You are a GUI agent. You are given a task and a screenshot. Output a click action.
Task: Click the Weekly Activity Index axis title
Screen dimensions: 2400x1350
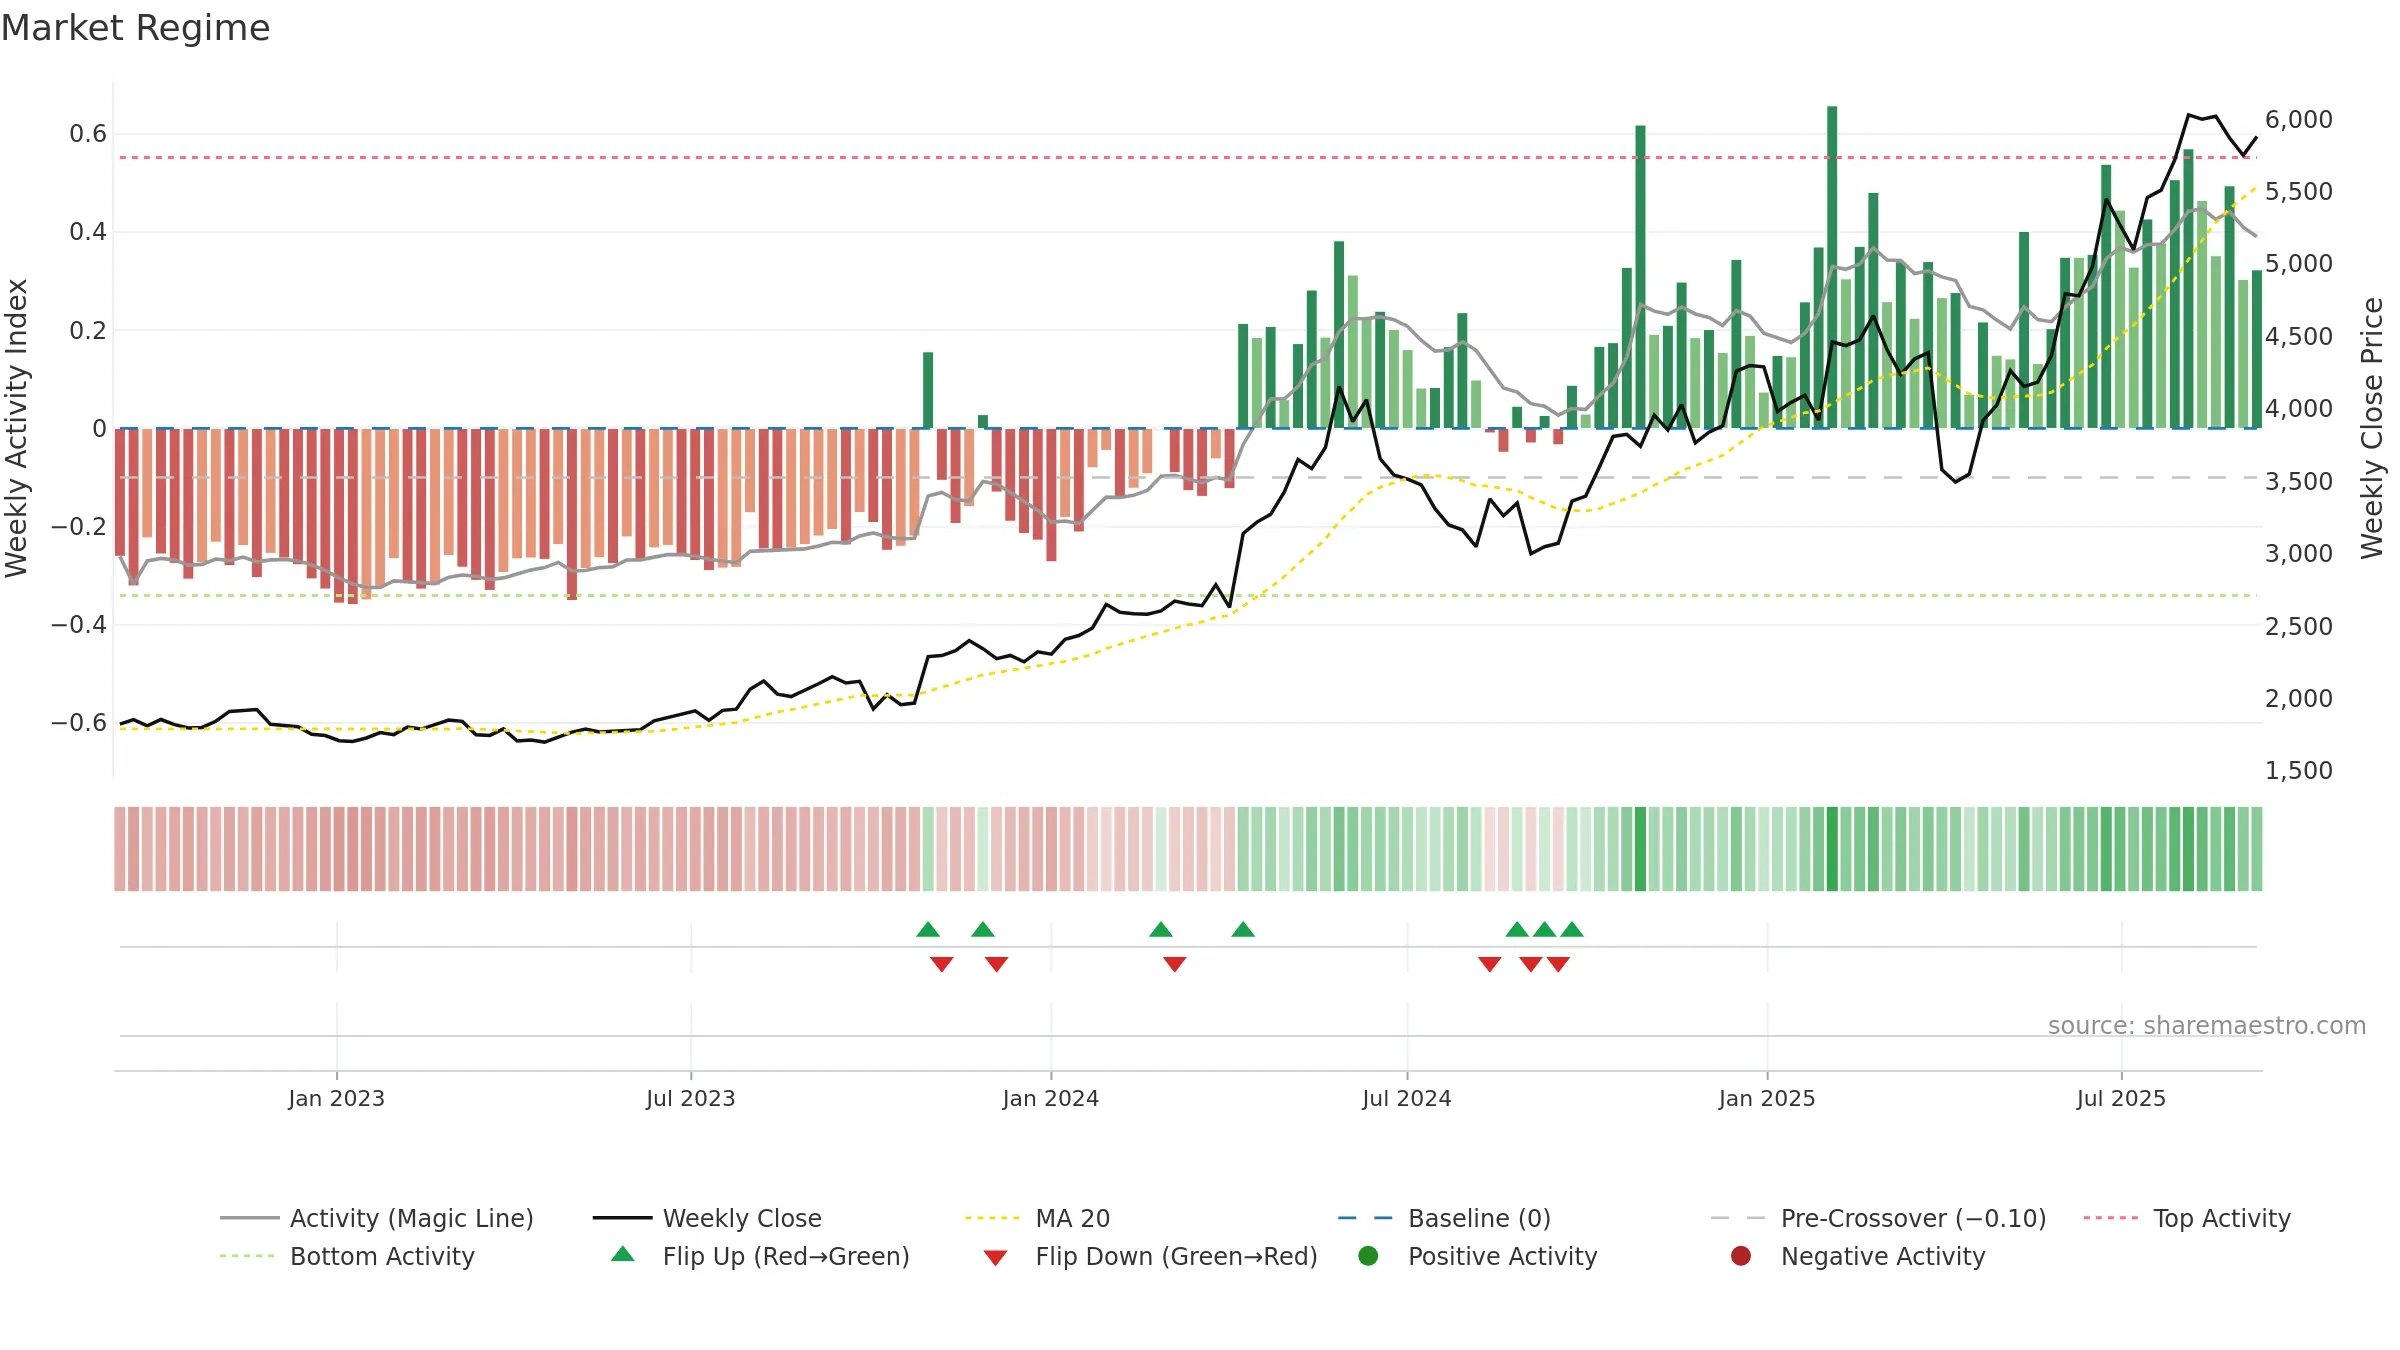16,428
